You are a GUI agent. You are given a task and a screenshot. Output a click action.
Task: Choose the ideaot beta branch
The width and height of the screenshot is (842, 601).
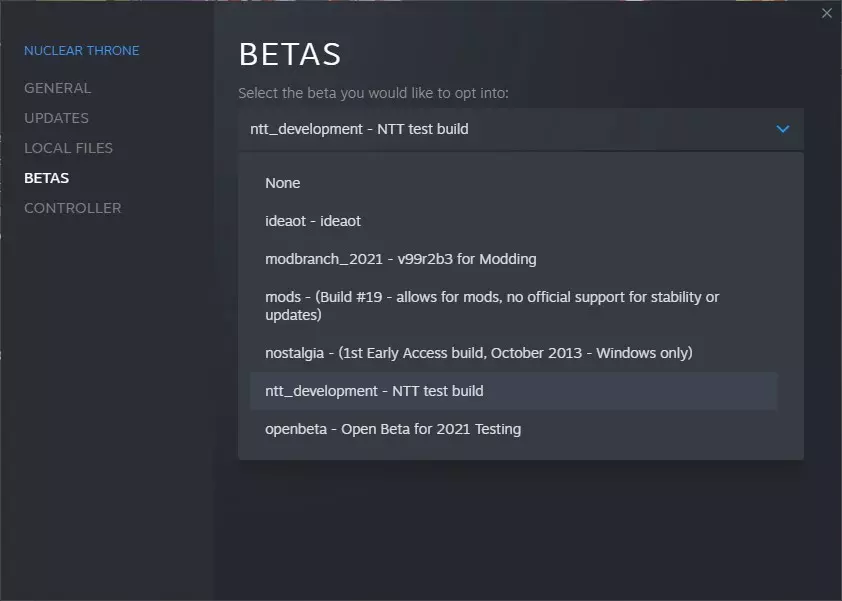tap(313, 221)
